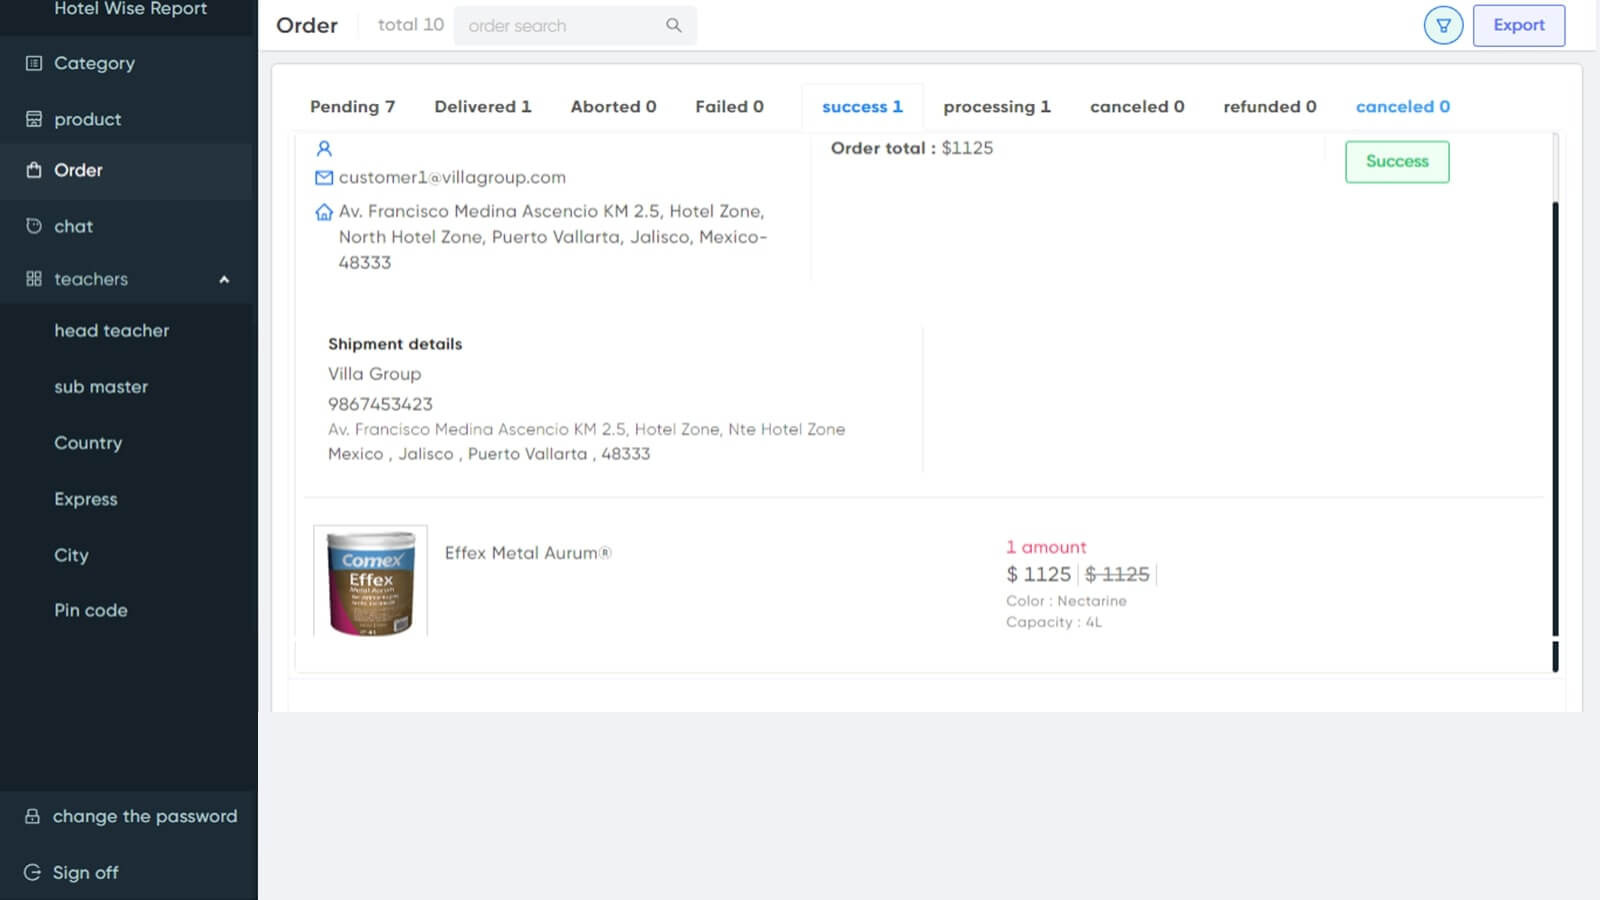Click the green Success status button
The image size is (1600, 900).
click(x=1396, y=161)
